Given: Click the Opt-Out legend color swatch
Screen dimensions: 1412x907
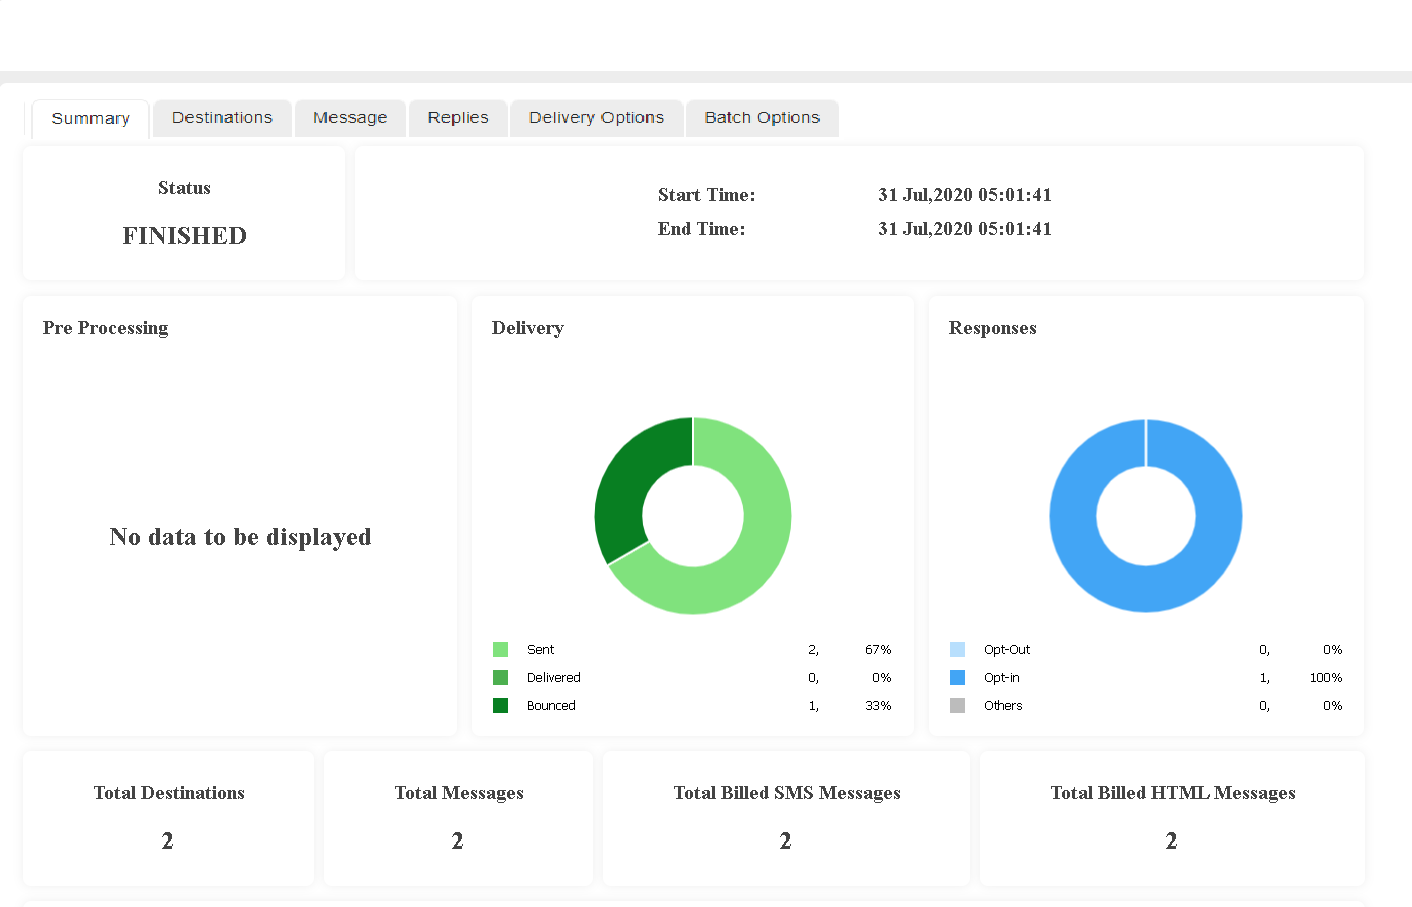Looking at the screenshot, I should [958, 650].
